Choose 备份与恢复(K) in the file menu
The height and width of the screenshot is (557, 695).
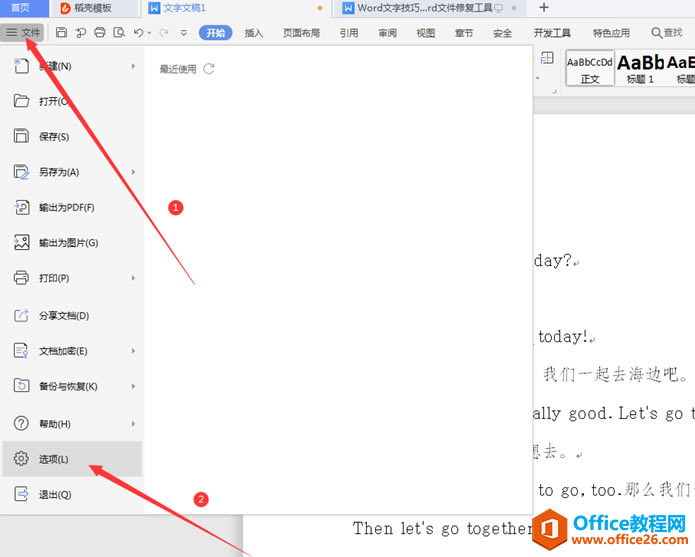72,386
